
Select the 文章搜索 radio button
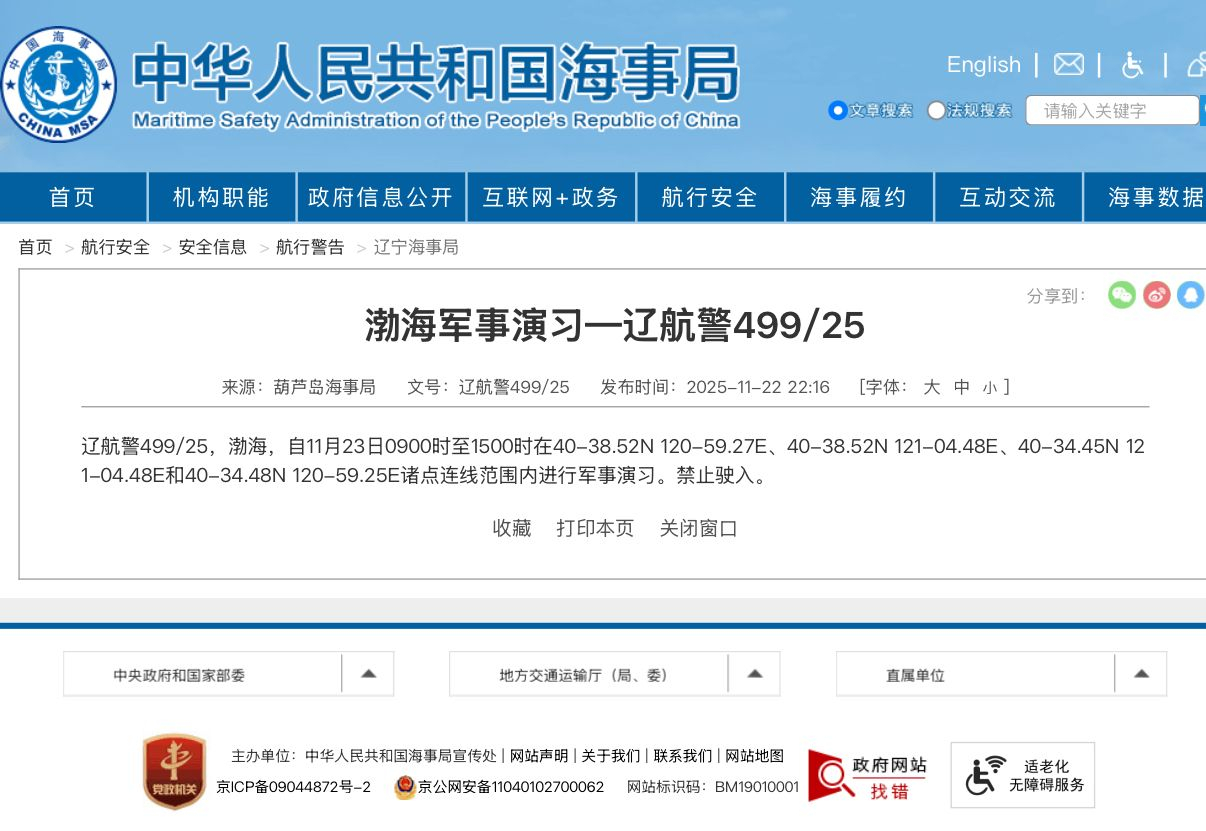click(838, 110)
